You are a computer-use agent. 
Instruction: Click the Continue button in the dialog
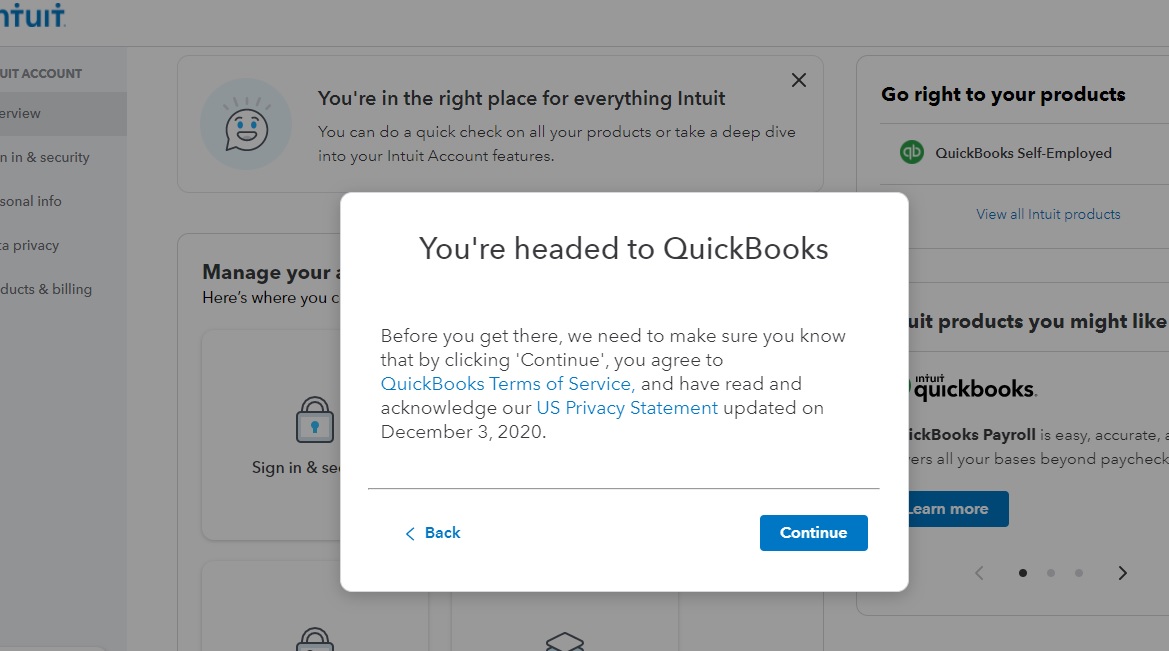[x=813, y=533]
